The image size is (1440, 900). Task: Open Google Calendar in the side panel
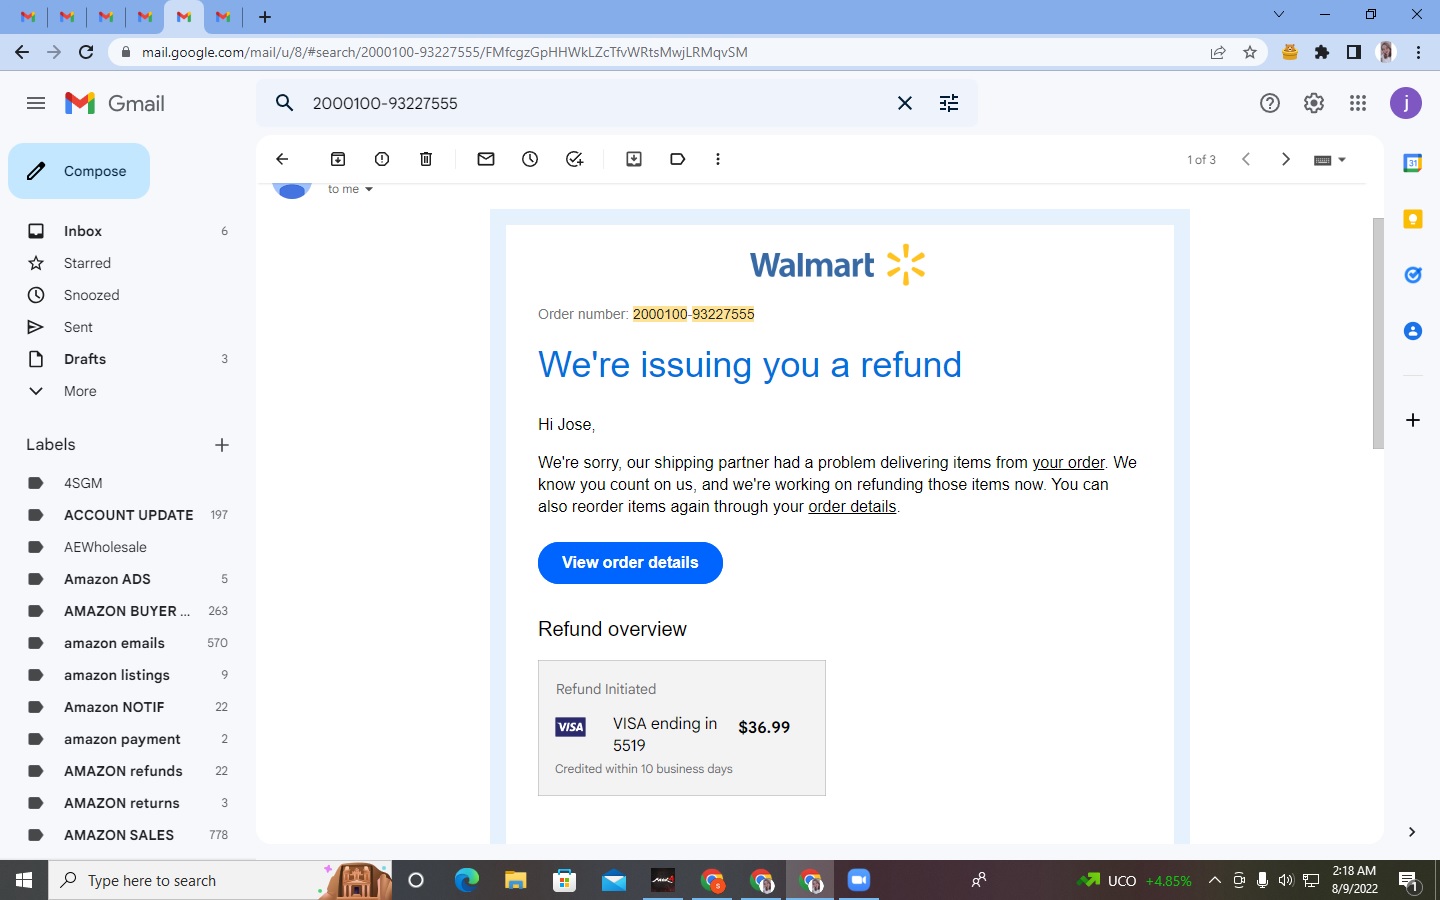1413,163
